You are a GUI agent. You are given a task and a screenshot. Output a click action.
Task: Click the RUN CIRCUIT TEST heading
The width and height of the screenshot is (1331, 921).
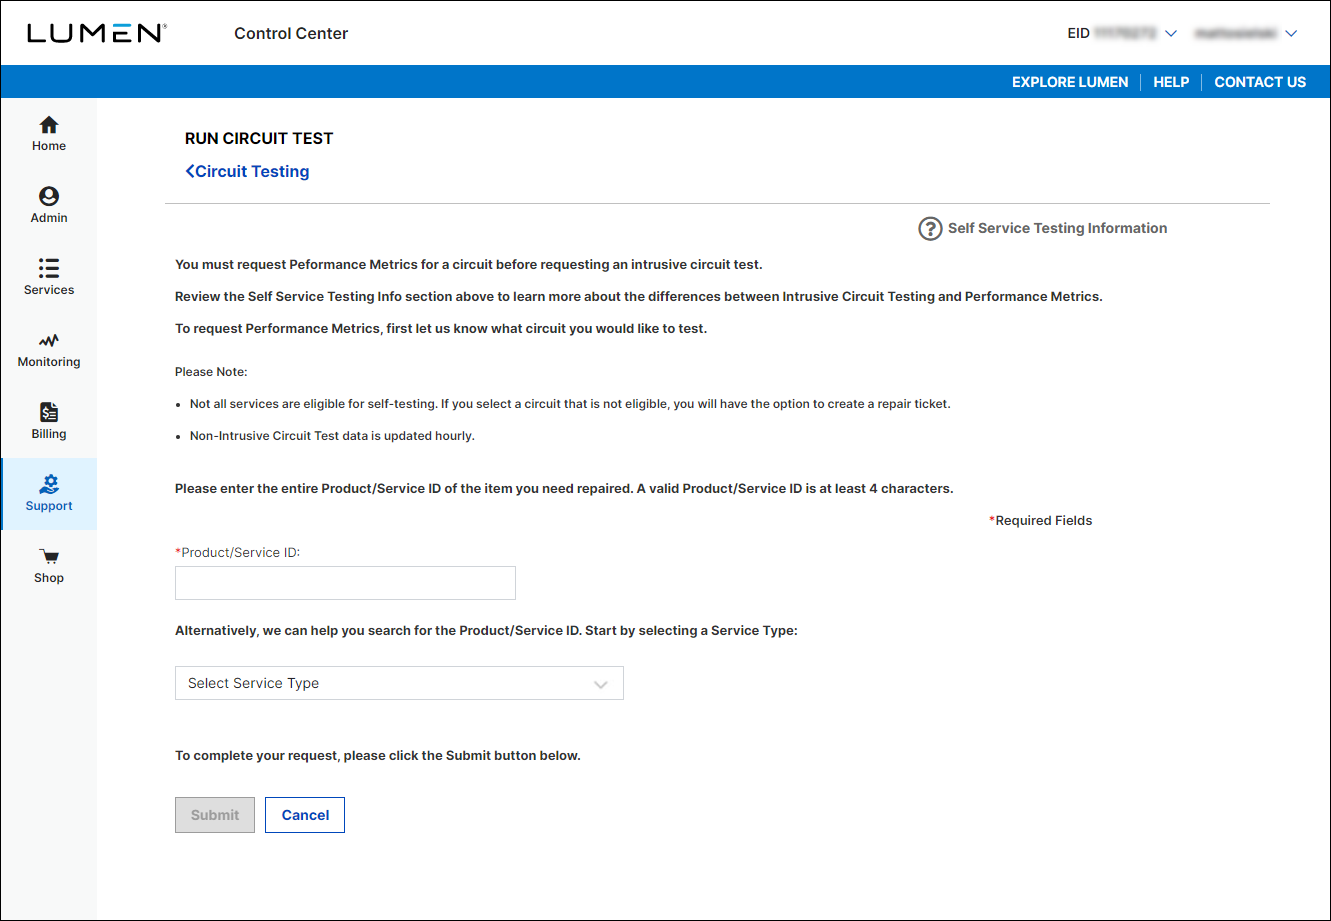[259, 138]
